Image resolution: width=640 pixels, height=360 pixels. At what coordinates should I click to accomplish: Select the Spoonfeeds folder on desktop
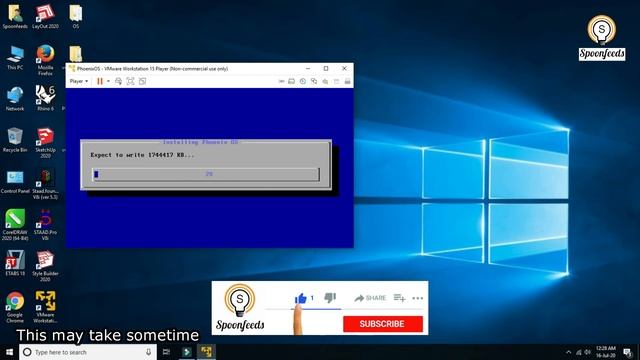[x=15, y=17]
